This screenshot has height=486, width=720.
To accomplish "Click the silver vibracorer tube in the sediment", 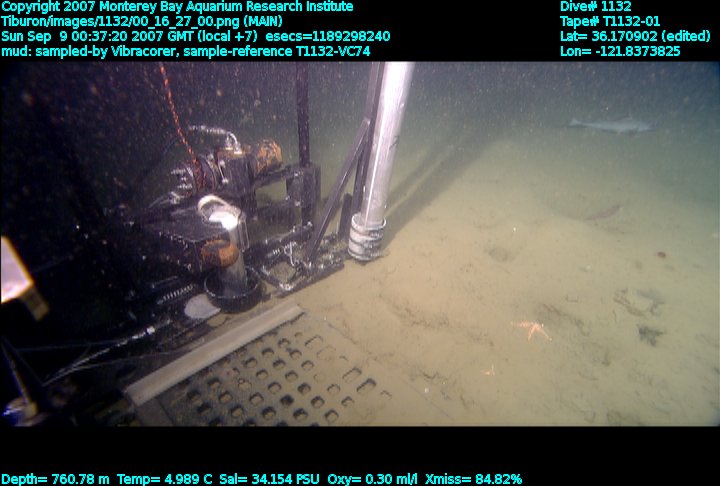I will (x=380, y=161).
